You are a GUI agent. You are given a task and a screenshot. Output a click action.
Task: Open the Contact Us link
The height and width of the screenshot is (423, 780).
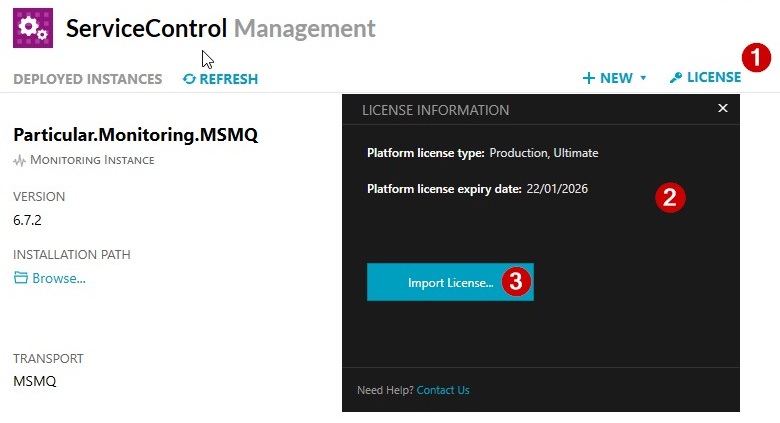tap(443, 390)
